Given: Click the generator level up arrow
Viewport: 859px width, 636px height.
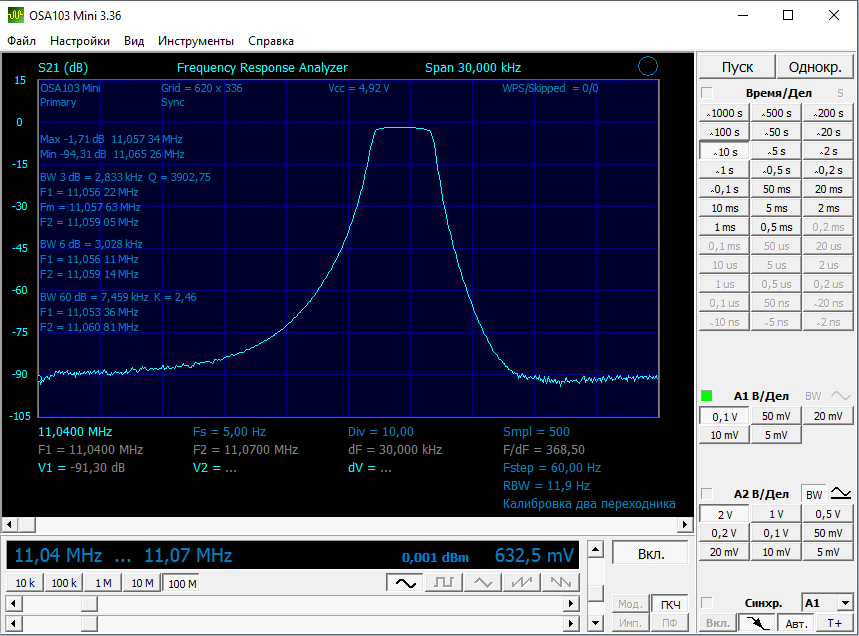Looking at the screenshot, I should (x=595, y=549).
